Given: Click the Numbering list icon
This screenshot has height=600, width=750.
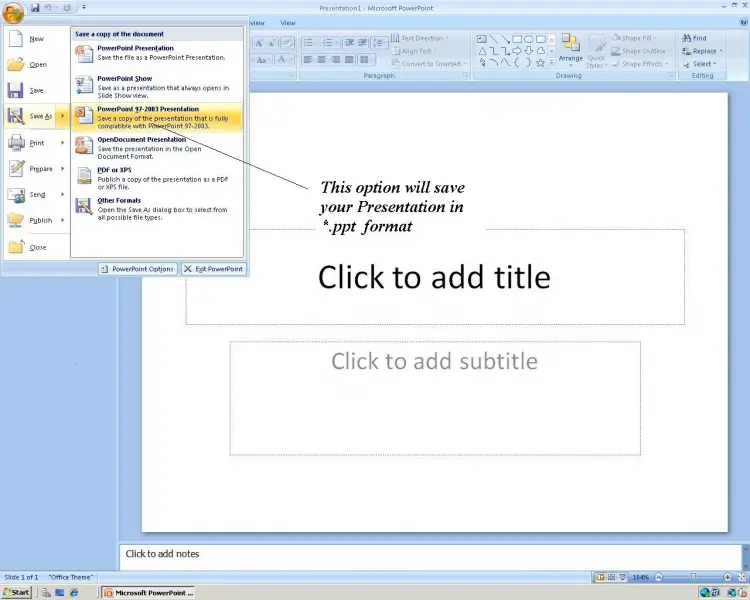Looking at the screenshot, I should coord(330,43).
